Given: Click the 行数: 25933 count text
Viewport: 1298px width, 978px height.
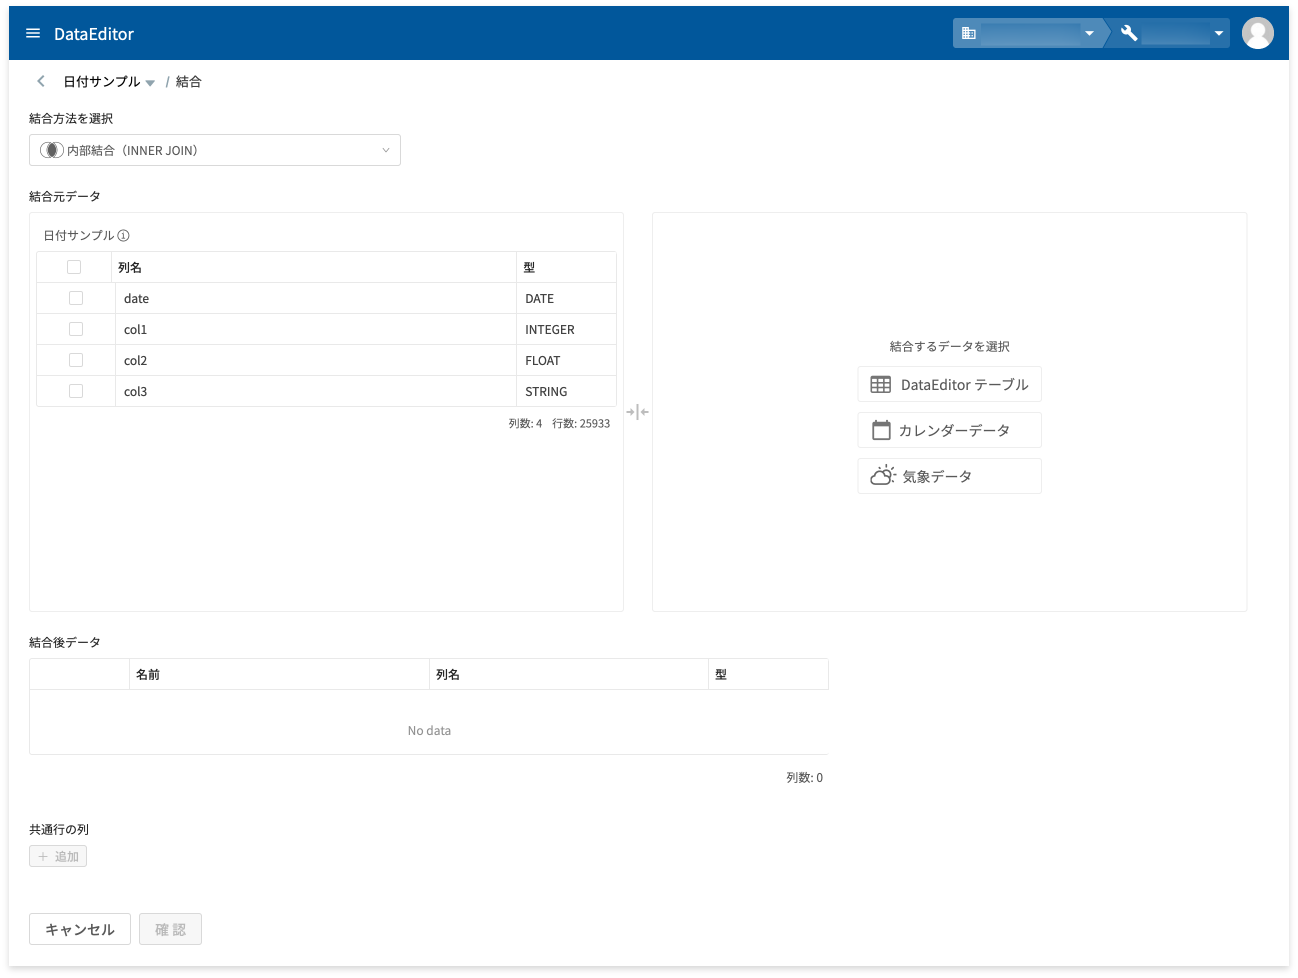Looking at the screenshot, I should click(581, 423).
